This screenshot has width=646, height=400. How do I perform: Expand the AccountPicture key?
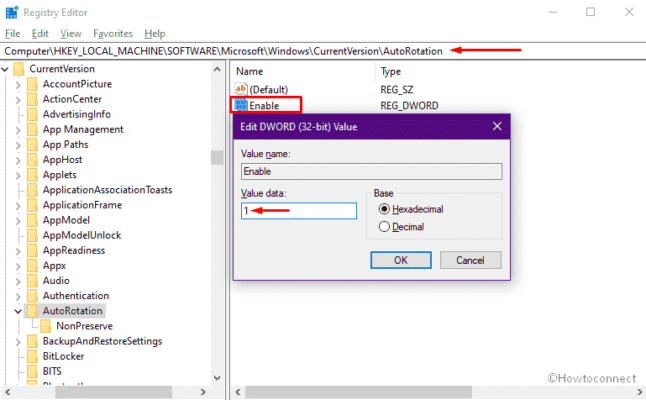click(x=18, y=84)
